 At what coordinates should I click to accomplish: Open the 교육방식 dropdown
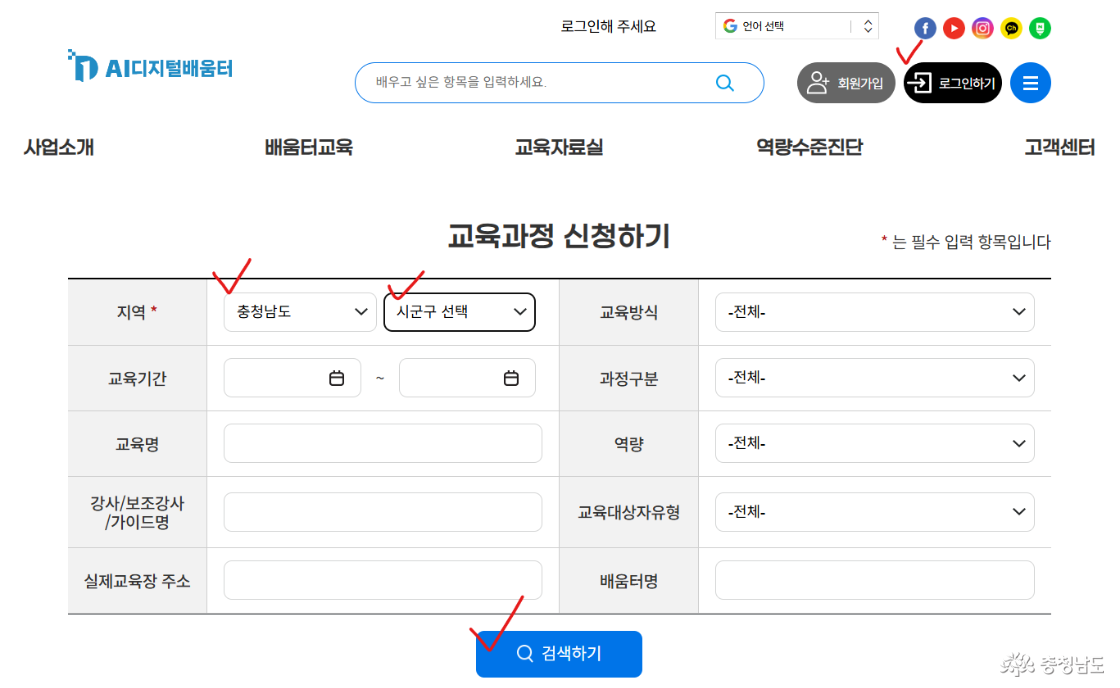(x=874, y=311)
